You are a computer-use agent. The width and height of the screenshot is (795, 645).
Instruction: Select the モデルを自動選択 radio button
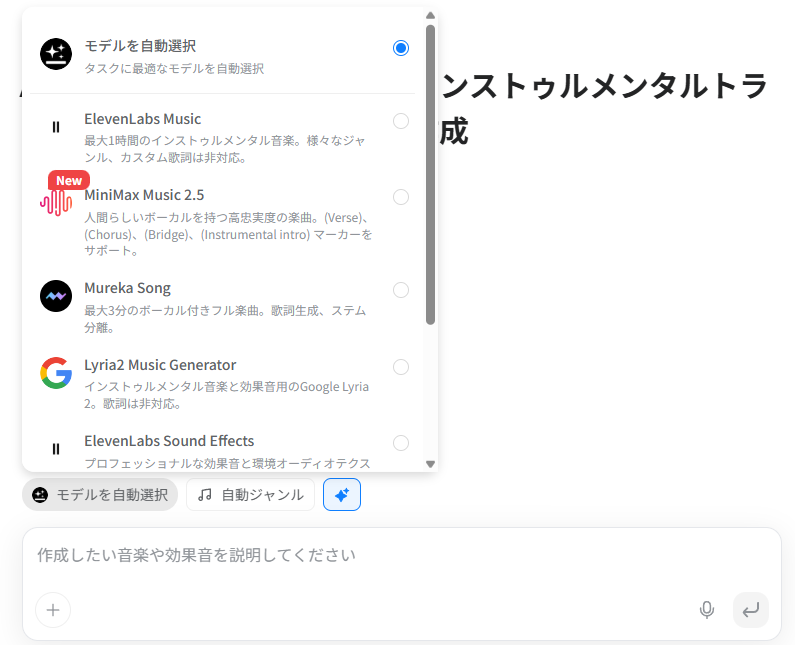(401, 48)
